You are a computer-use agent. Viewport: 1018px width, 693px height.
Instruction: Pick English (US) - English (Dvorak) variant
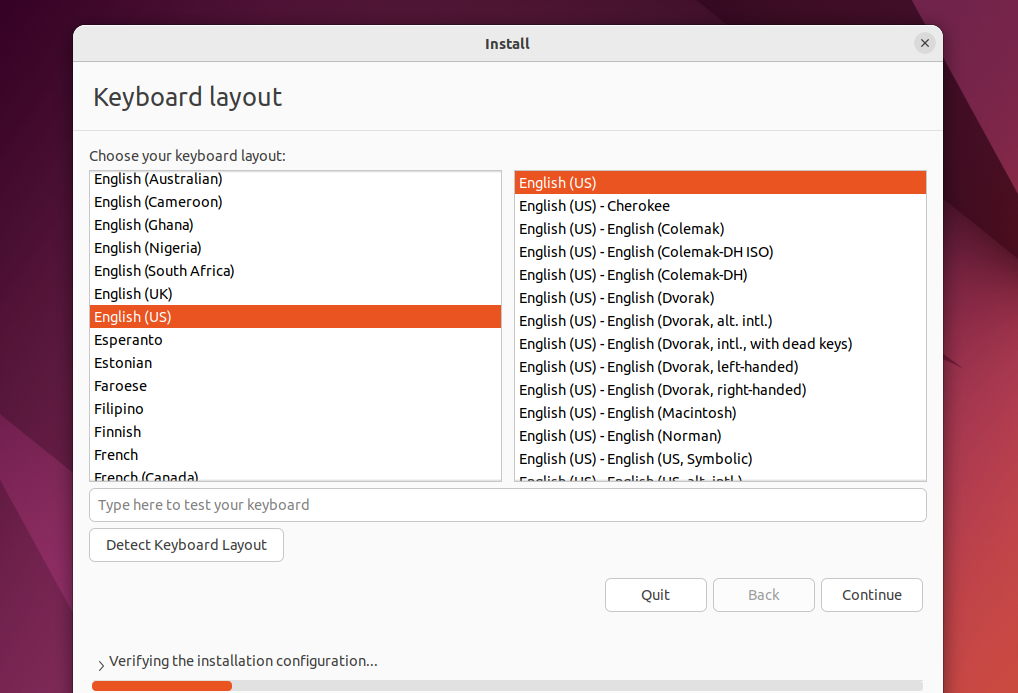(720, 298)
